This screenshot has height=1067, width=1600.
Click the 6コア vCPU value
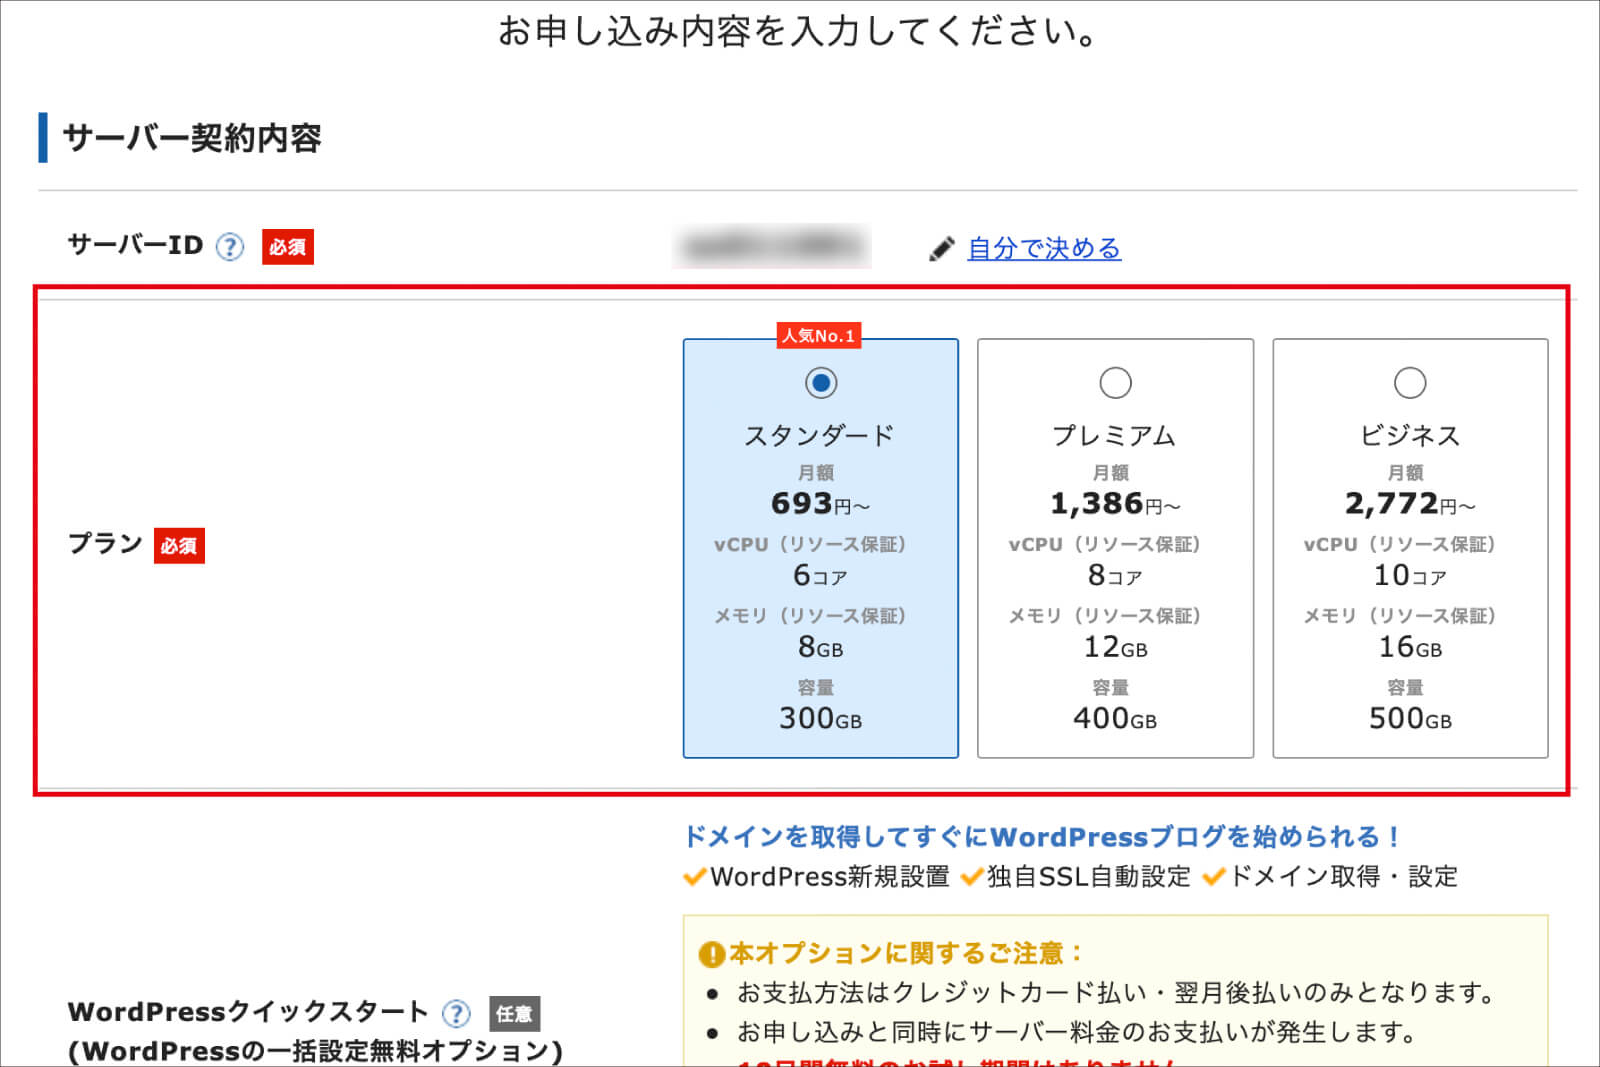tap(820, 576)
